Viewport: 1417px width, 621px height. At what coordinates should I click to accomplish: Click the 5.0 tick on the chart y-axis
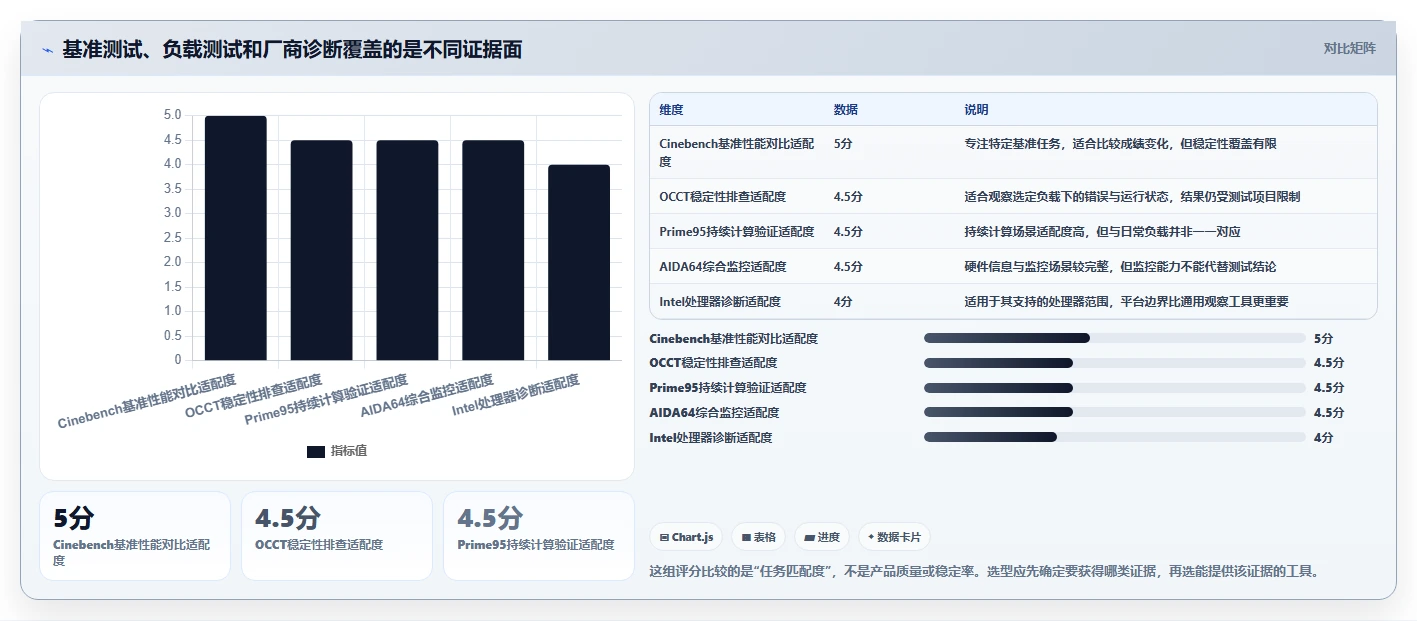coord(172,115)
